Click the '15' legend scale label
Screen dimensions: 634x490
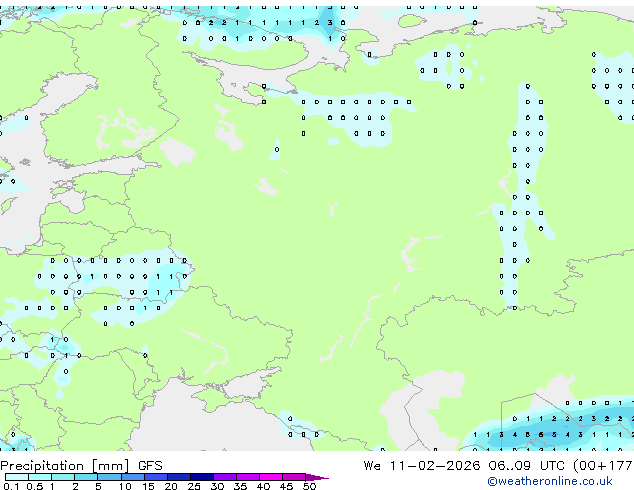pos(148,486)
